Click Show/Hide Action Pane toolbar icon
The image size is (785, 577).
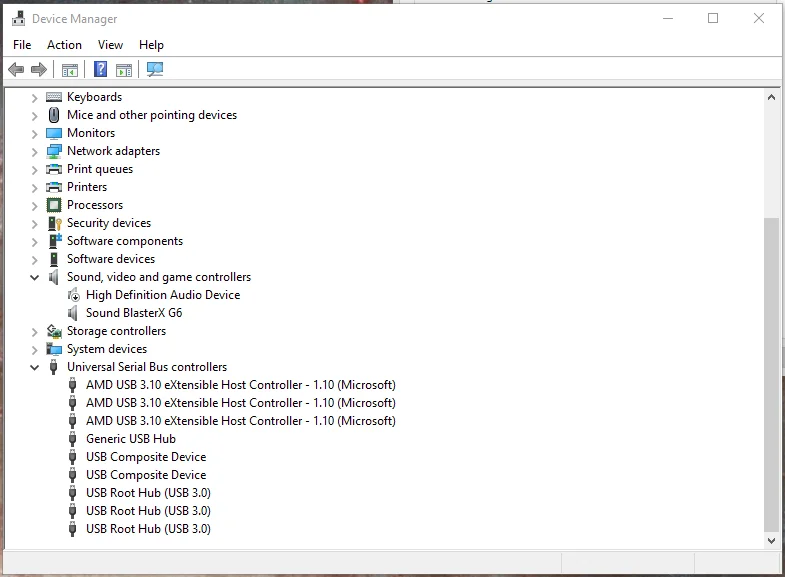click(124, 70)
